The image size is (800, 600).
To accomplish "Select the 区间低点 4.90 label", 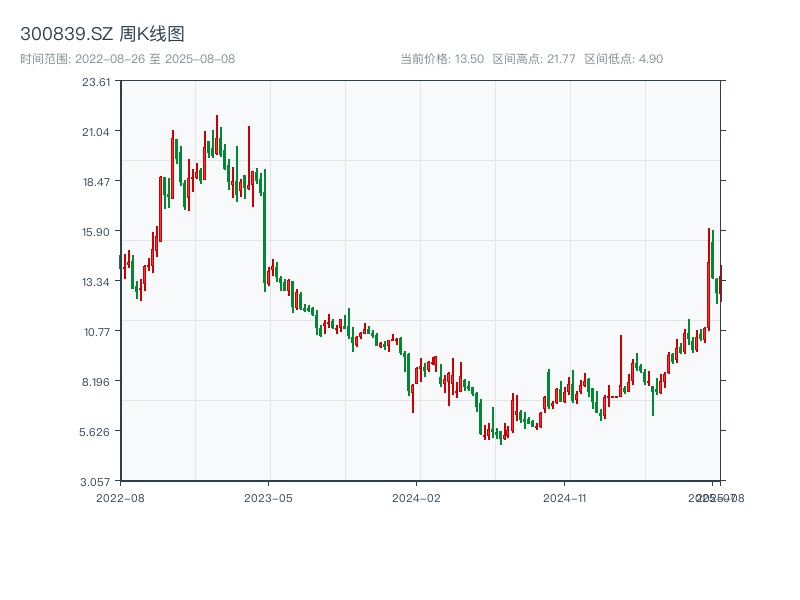I will [623, 59].
